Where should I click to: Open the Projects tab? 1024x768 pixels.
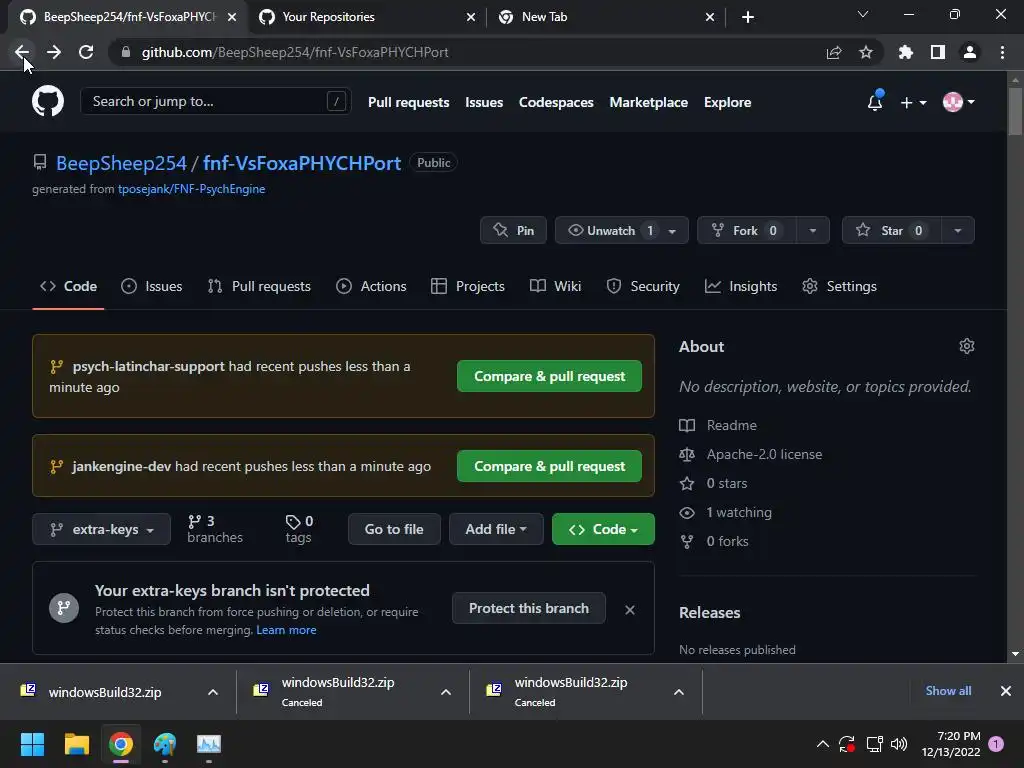coord(468,287)
